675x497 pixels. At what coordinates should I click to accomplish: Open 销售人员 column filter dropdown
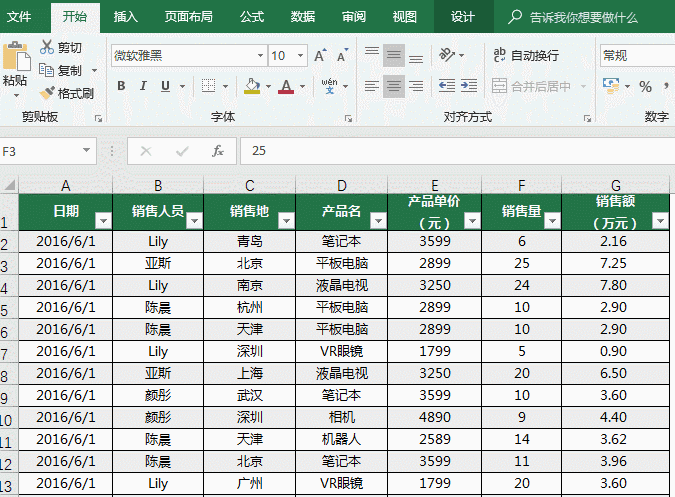point(195,221)
